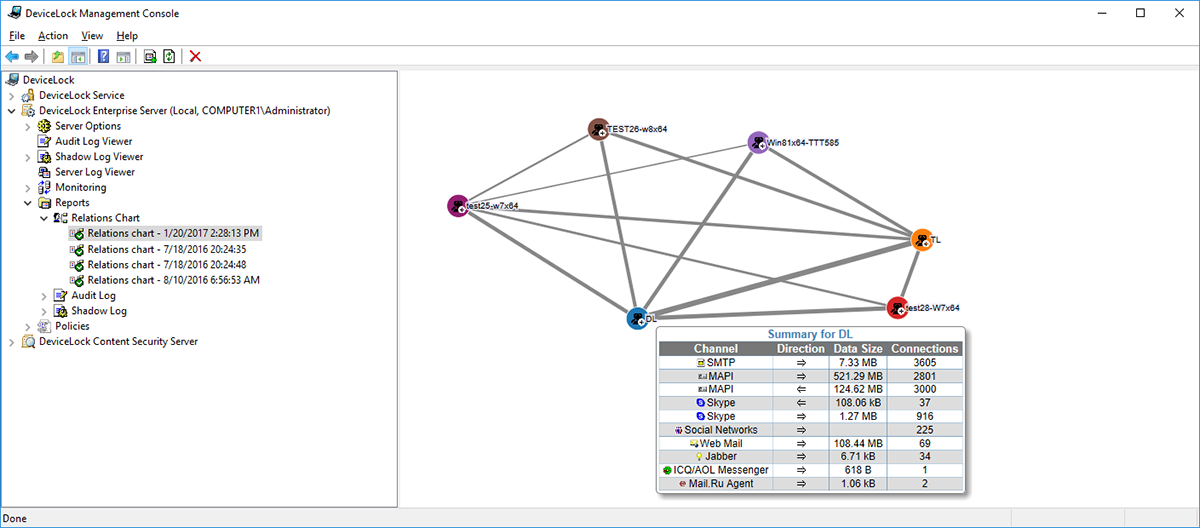
Task: Click the Data Size column header
Action: click(x=858, y=349)
